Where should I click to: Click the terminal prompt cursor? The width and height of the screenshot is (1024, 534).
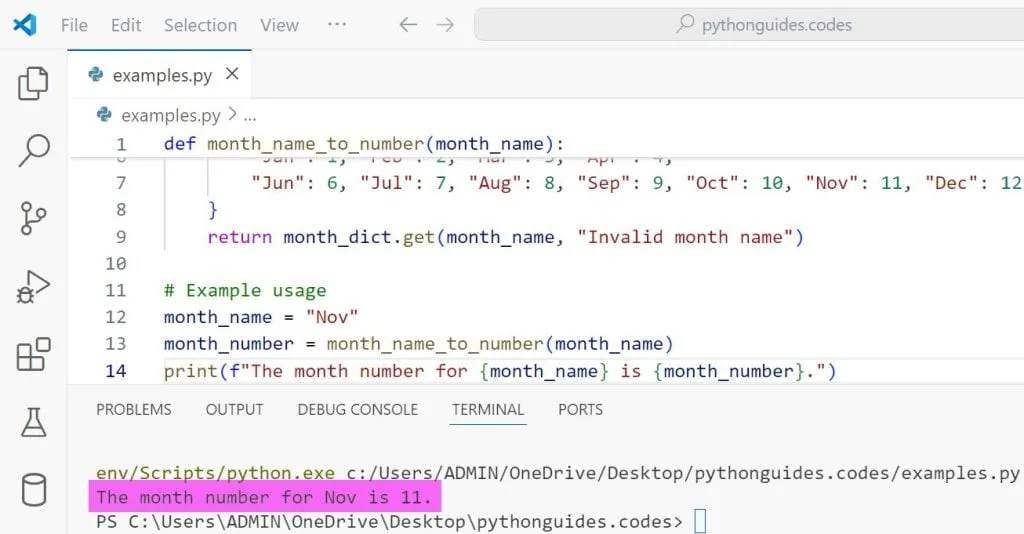(x=700, y=522)
